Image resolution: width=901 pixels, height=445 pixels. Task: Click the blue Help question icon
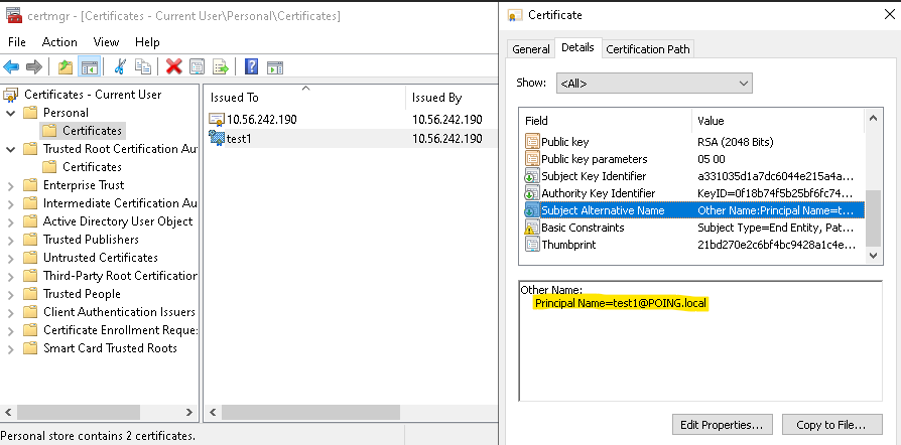[x=251, y=67]
